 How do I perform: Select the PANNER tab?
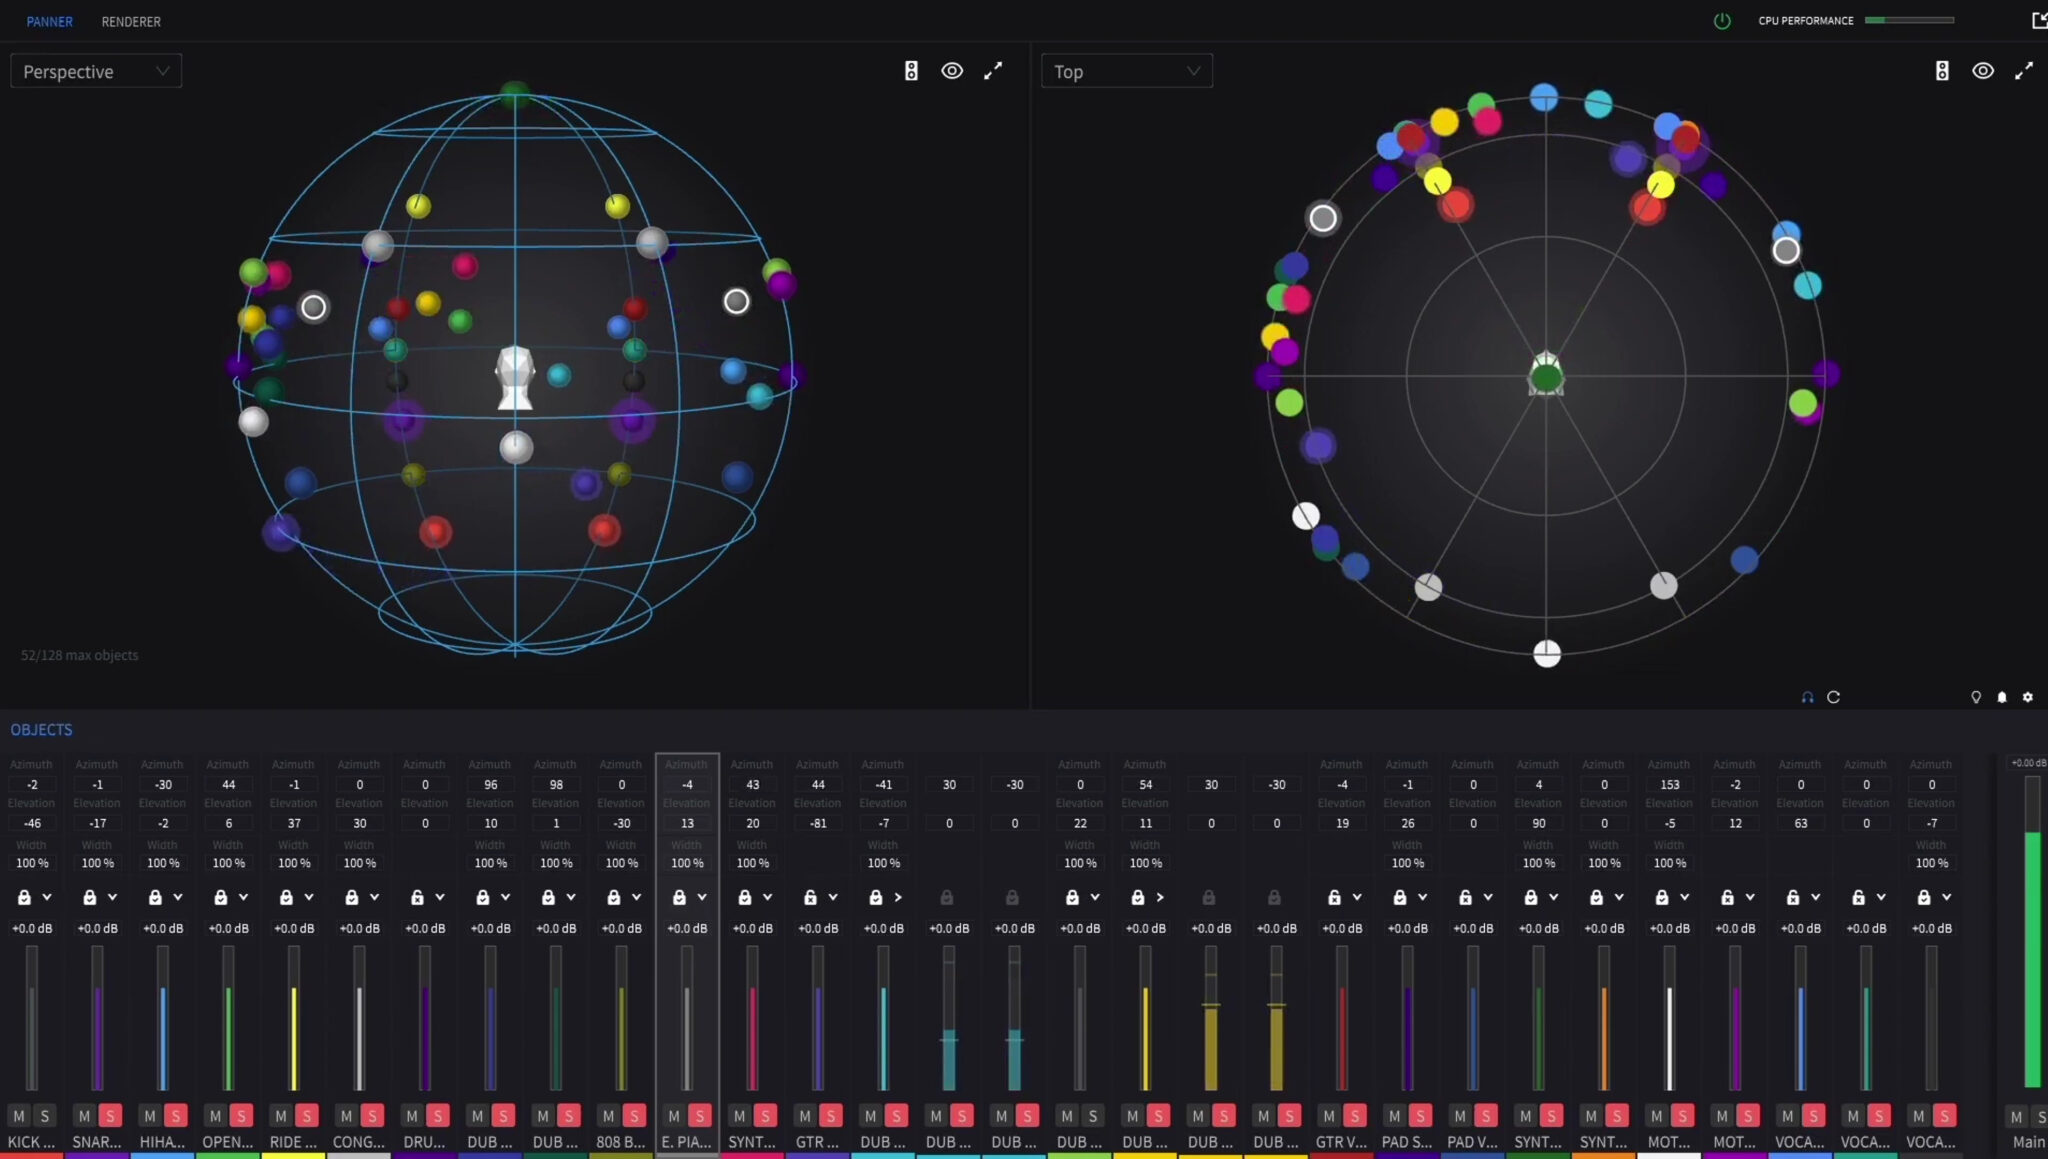49,21
